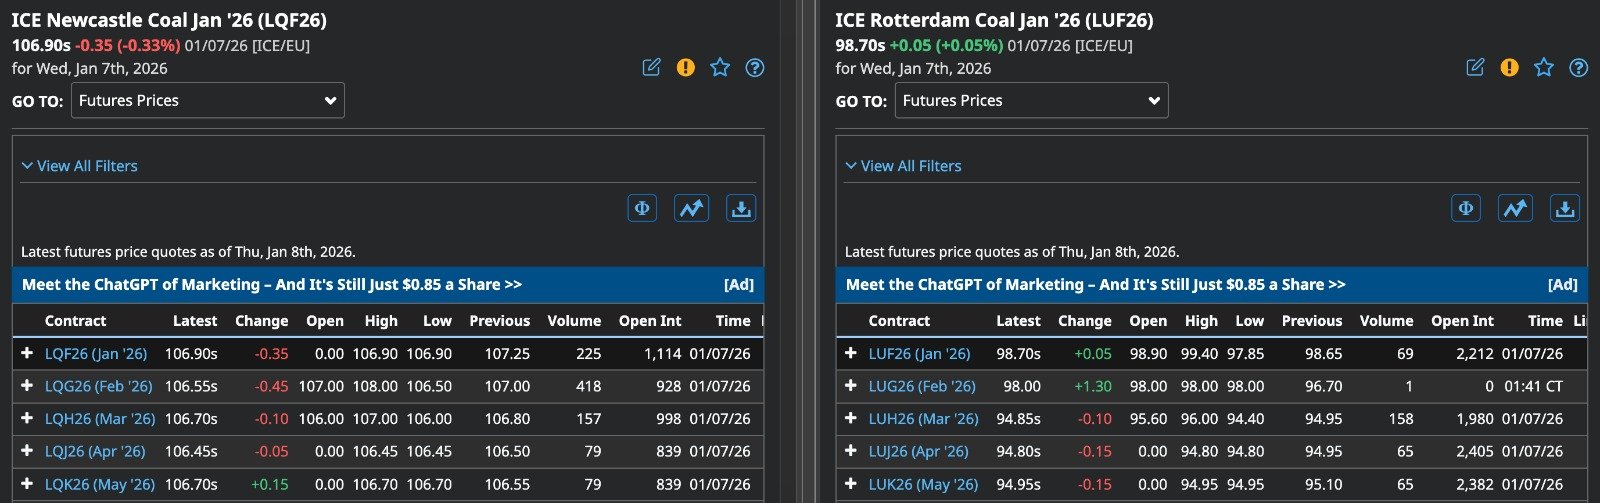Sort Newcastle table by Volume column header
Viewport: 1600px width, 503px height.
tap(574, 321)
